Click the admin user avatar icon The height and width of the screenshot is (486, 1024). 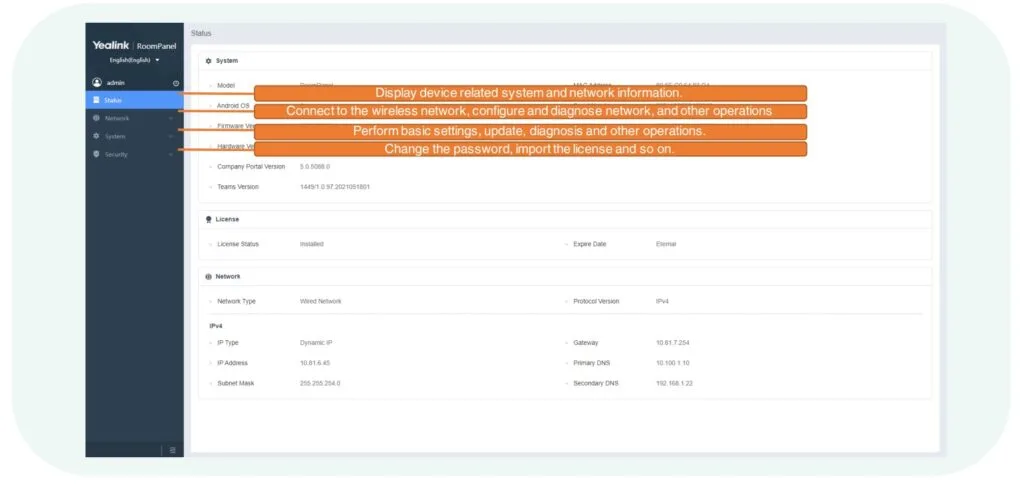coord(97,83)
